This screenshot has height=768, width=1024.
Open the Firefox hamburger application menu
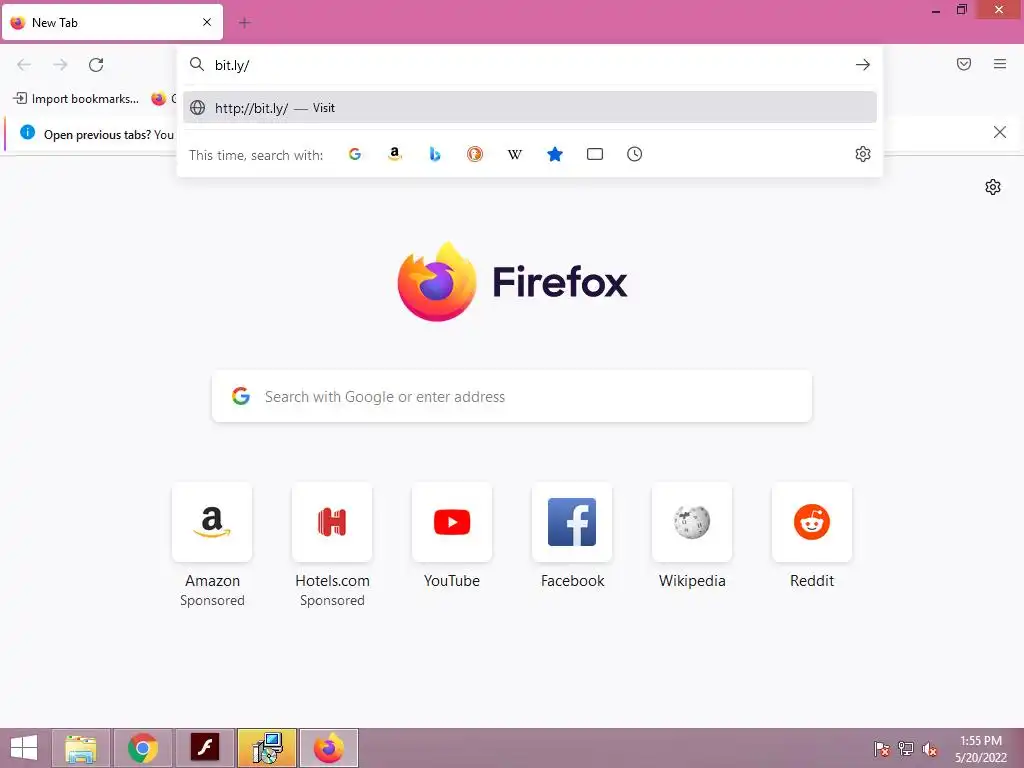point(1000,64)
